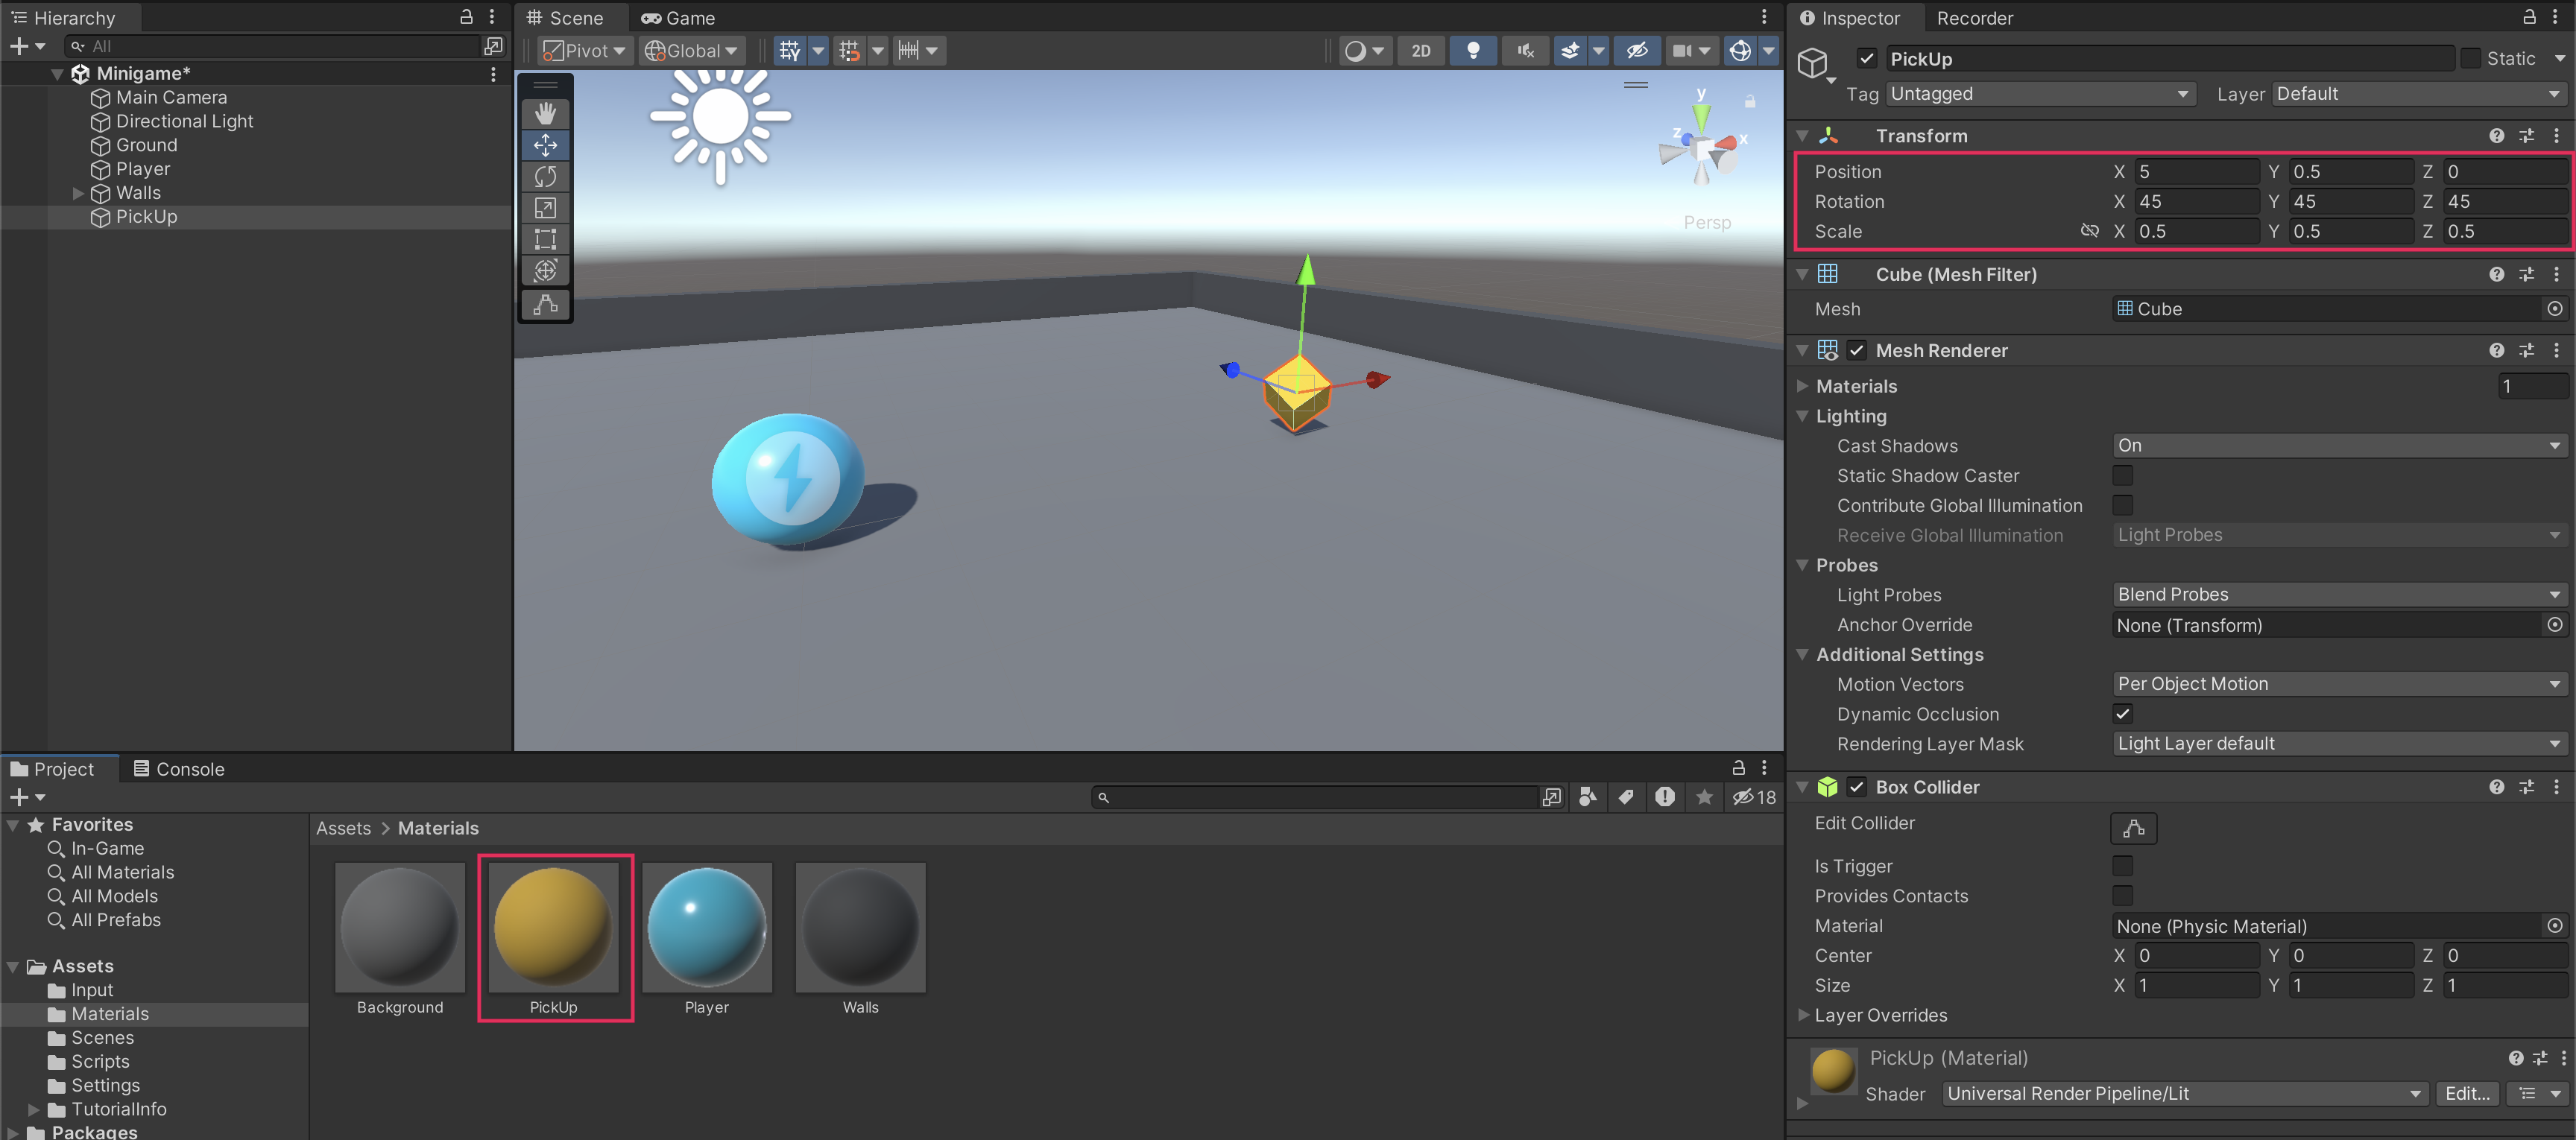Uncheck Dynamic Occlusion option

coord(2122,713)
